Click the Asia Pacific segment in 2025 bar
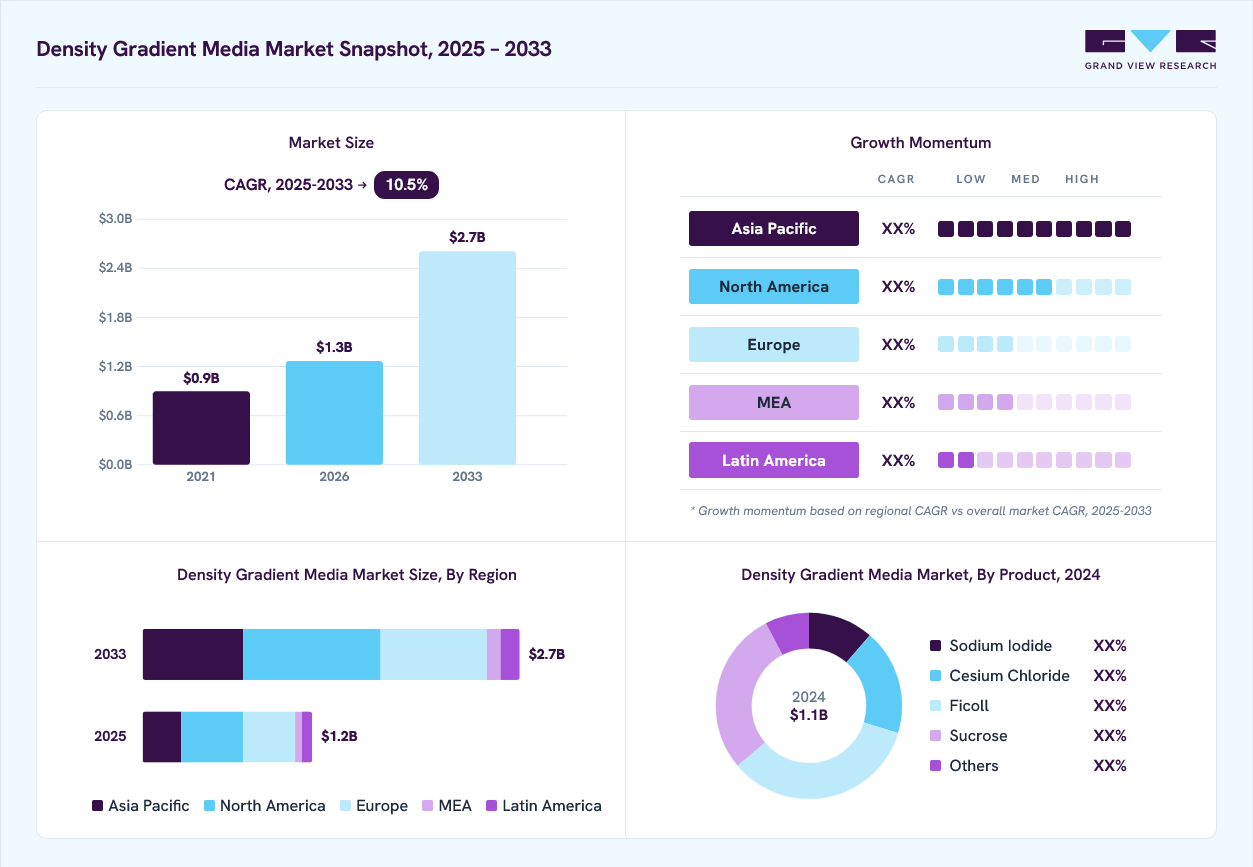 (162, 737)
